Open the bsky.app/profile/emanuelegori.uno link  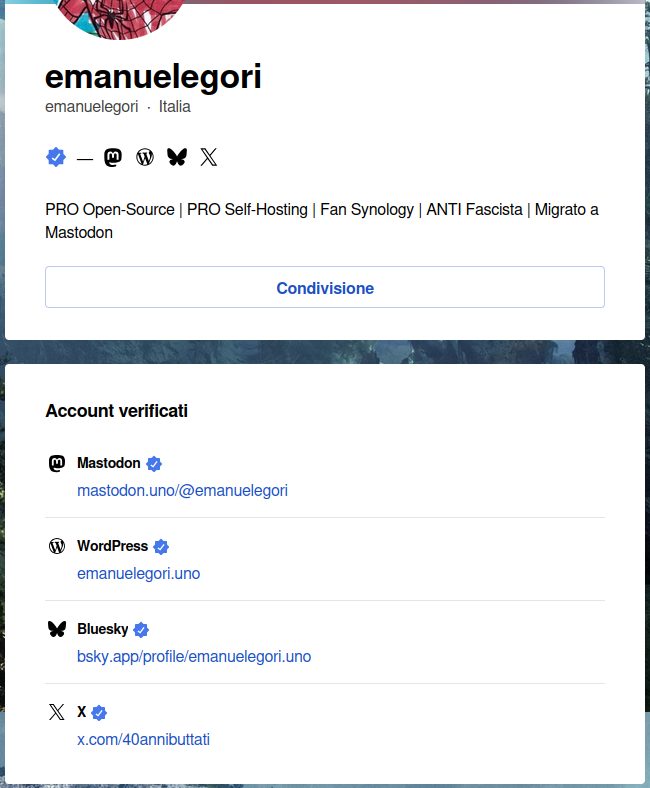tap(194, 657)
